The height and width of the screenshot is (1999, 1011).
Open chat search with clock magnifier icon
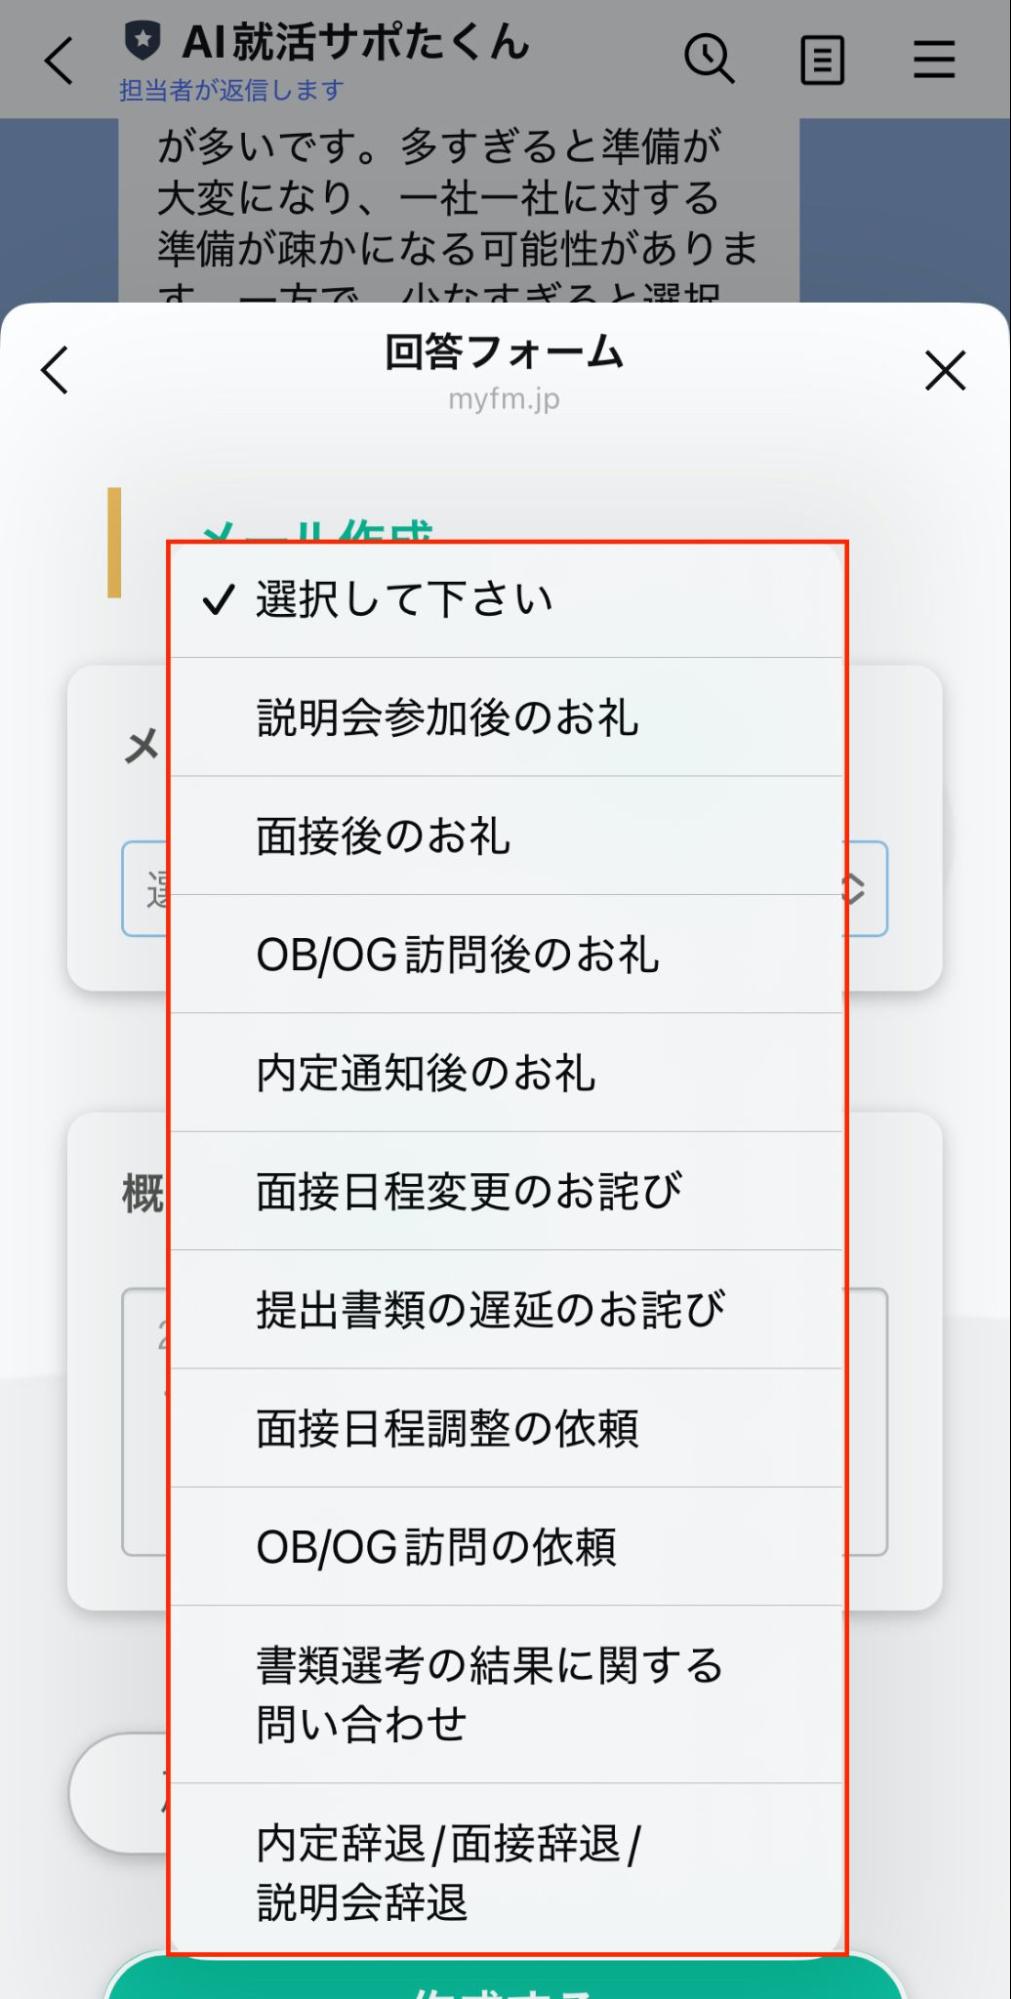tap(709, 58)
